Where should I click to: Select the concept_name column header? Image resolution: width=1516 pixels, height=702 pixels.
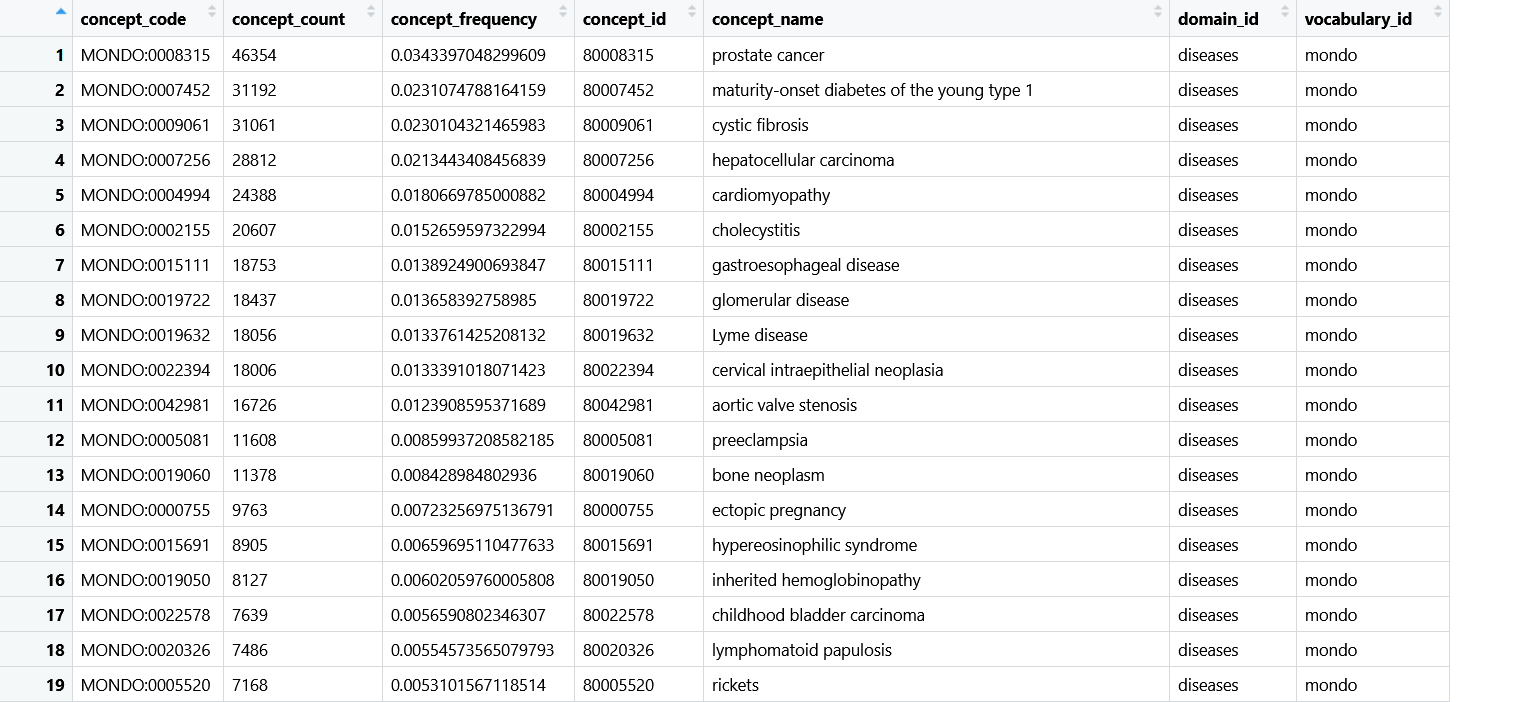coord(765,18)
